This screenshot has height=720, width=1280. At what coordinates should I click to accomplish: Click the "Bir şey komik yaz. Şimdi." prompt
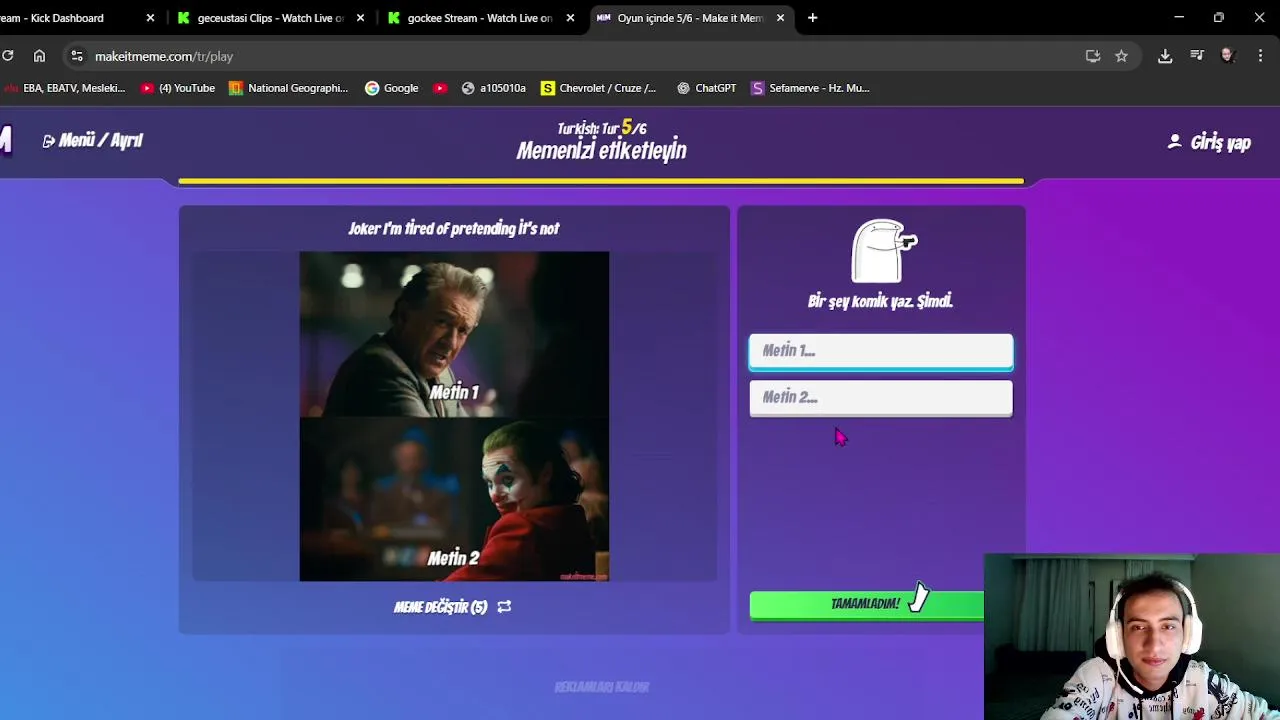(880, 301)
